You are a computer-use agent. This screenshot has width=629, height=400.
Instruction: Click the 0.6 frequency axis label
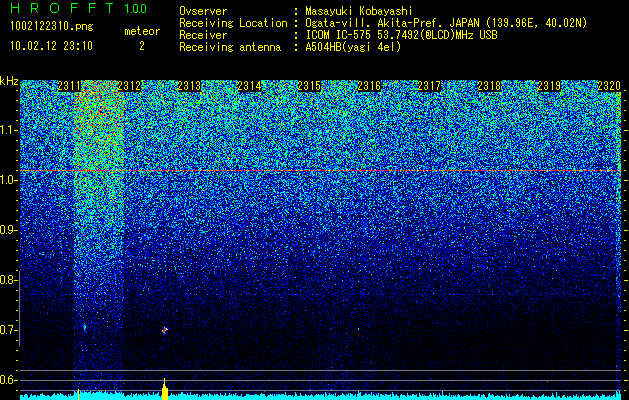pyautogui.click(x=8, y=380)
